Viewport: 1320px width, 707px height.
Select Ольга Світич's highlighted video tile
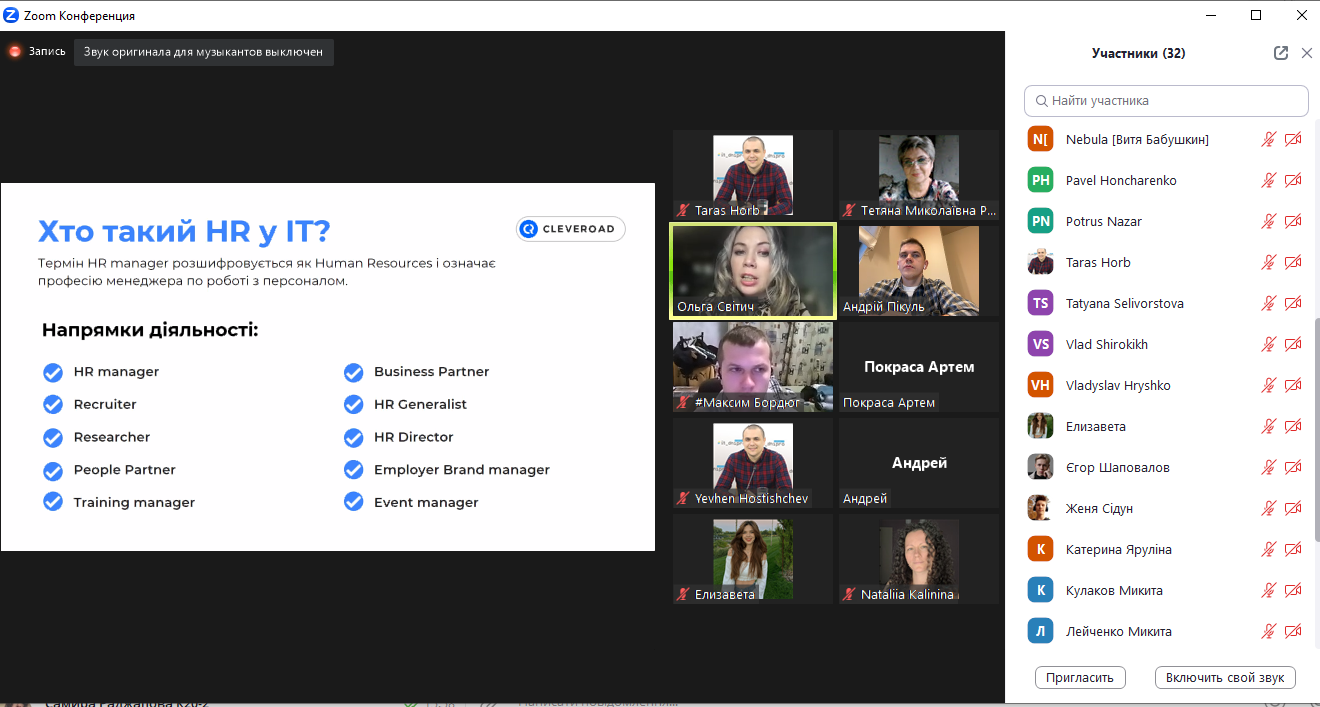click(753, 271)
